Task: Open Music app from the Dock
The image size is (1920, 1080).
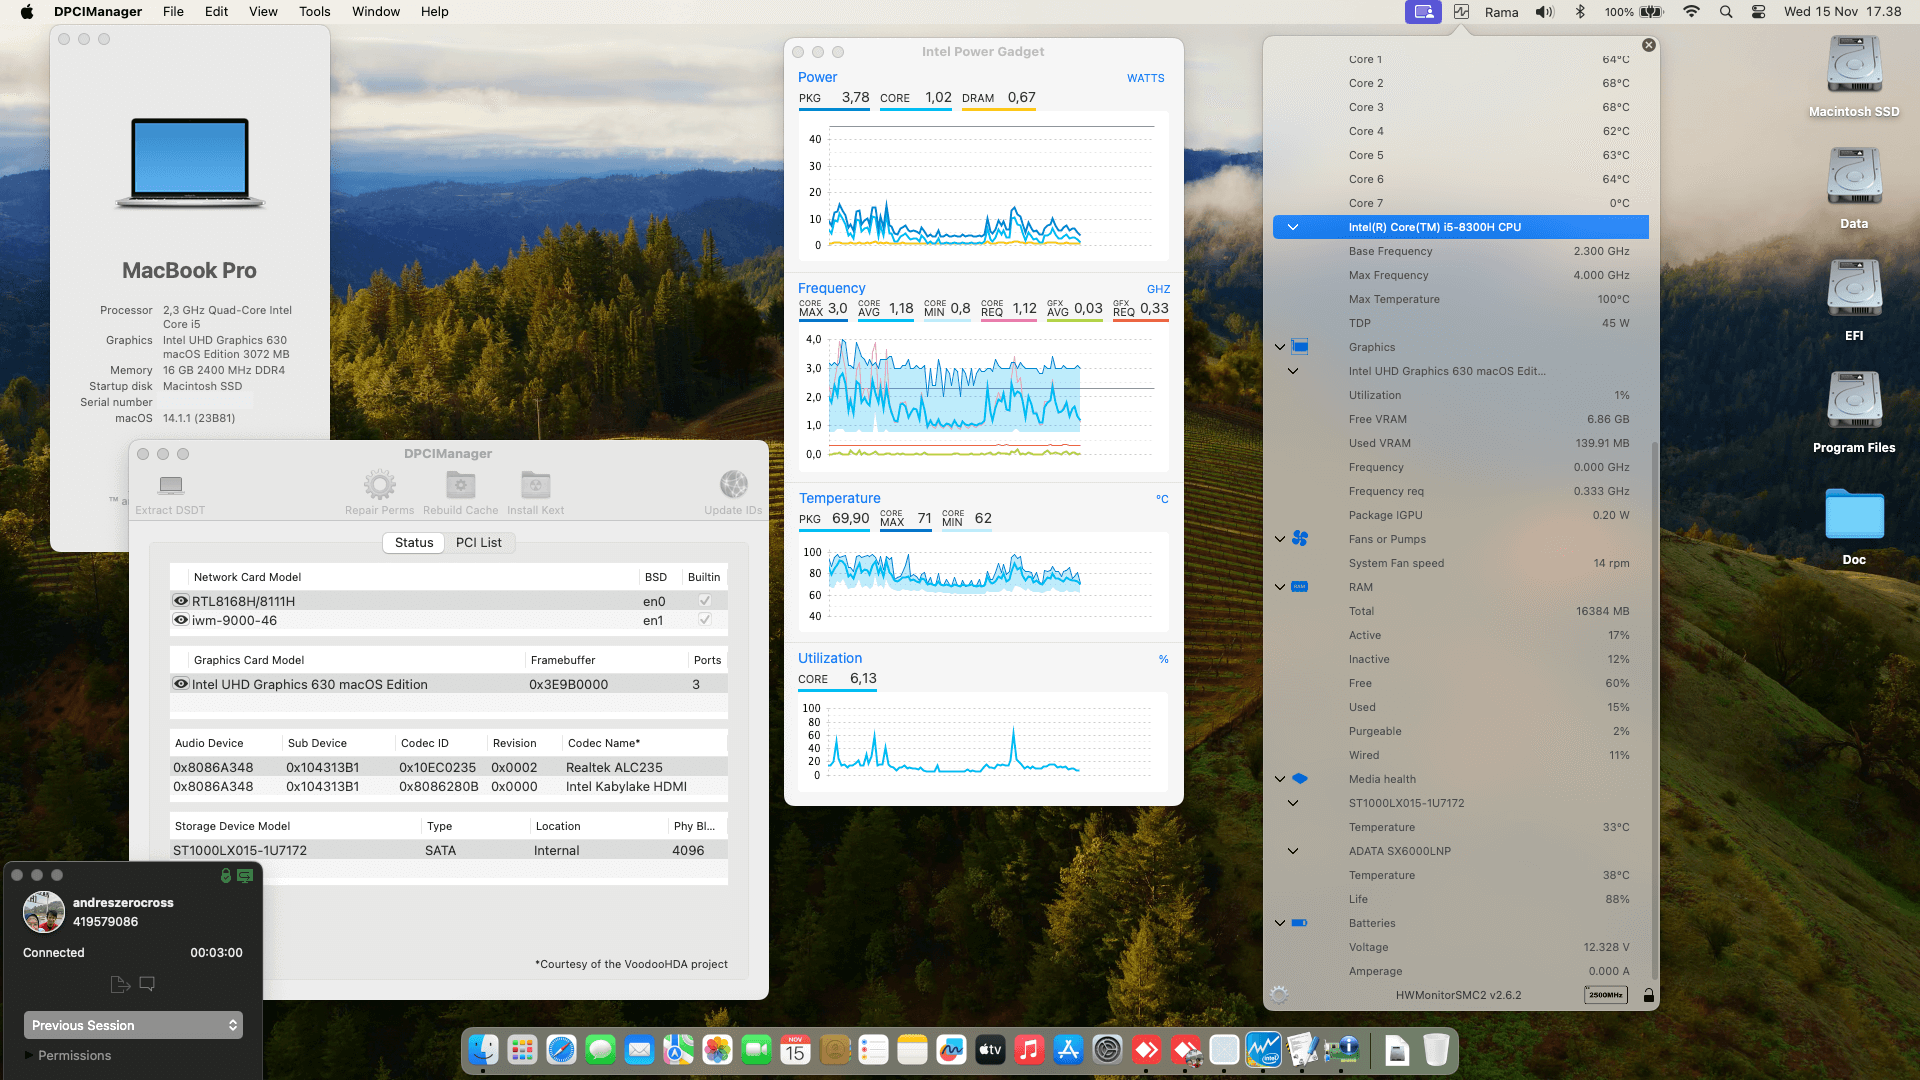Action: (1029, 1049)
